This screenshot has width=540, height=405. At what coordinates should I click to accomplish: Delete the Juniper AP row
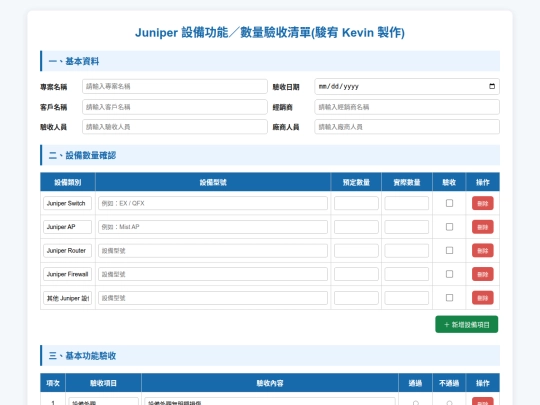482,227
